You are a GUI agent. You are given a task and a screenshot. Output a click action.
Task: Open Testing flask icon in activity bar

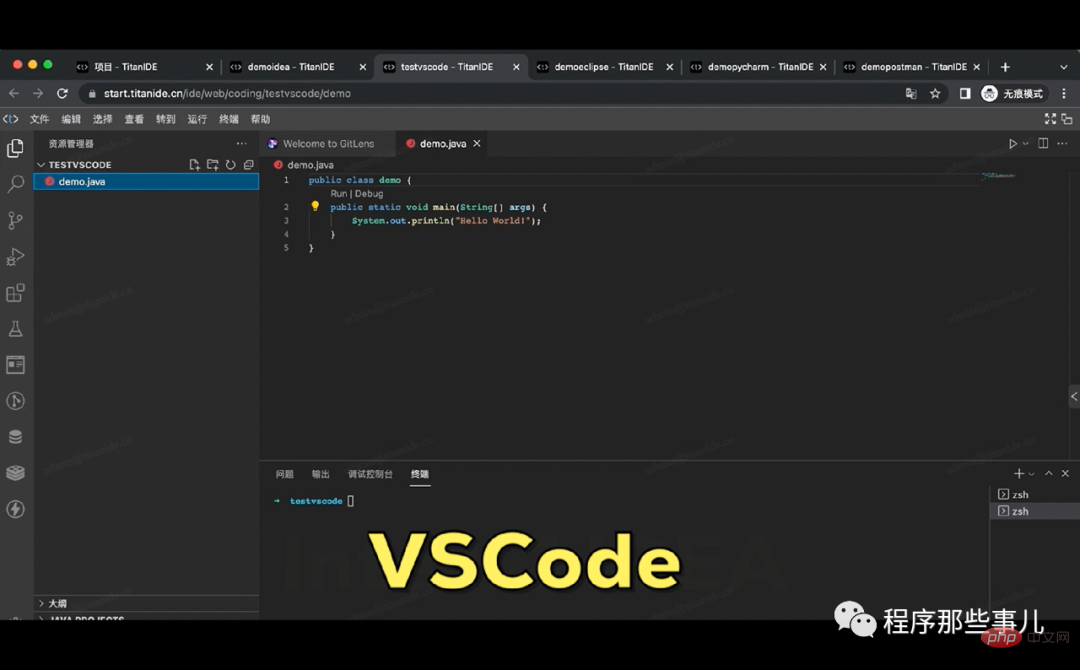(x=15, y=328)
